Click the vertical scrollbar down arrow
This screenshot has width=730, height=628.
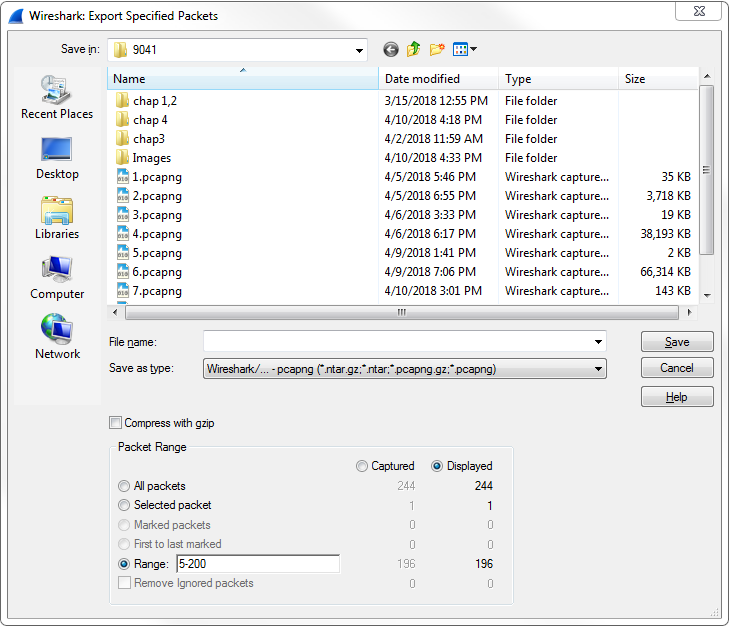707,296
